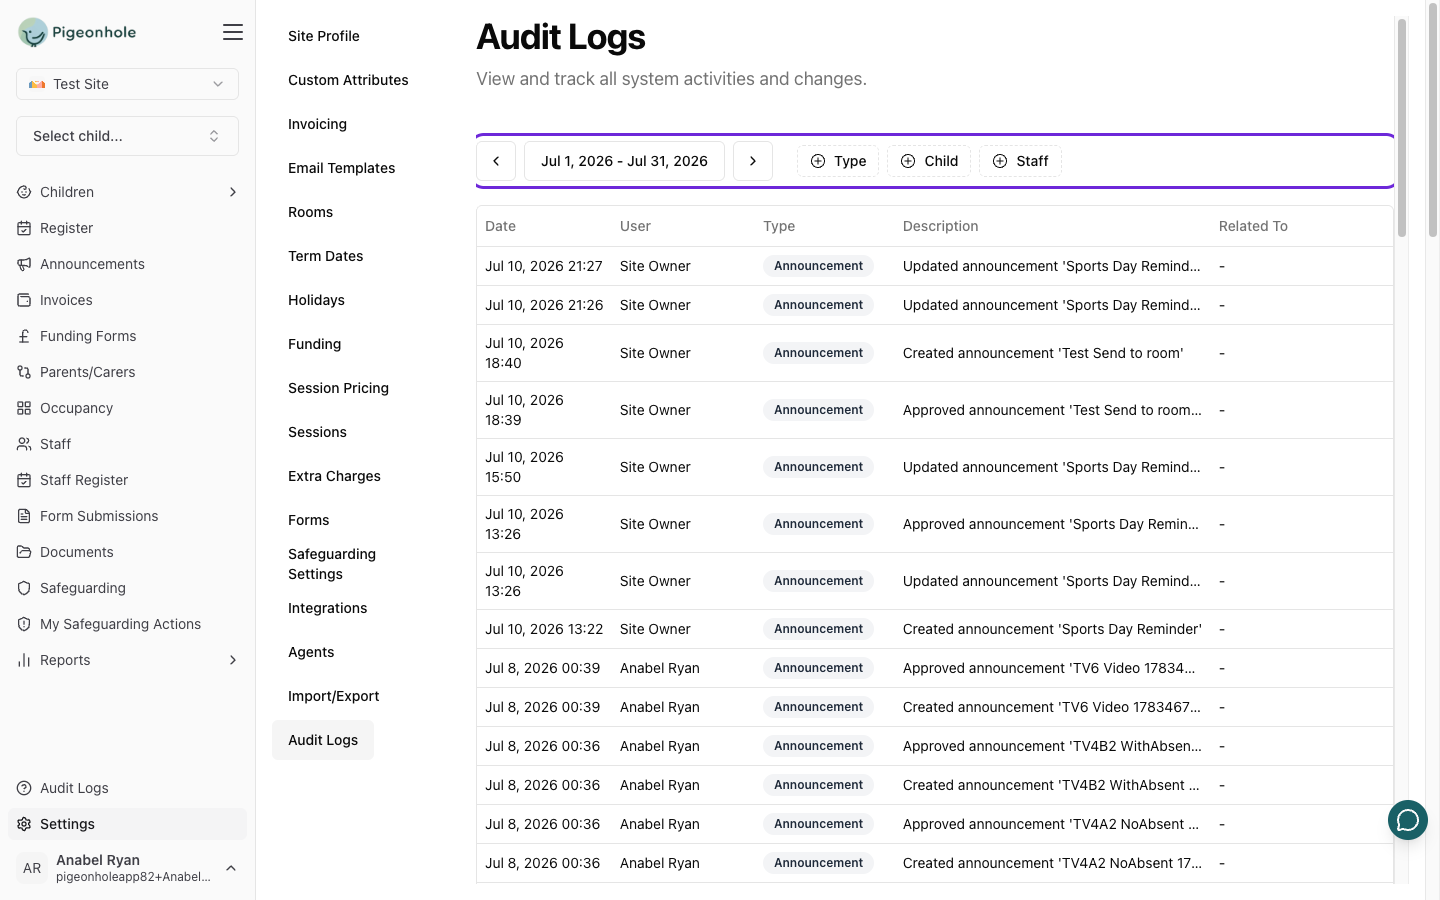Open Session Pricing settings
The height and width of the screenshot is (900, 1440).
click(x=338, y=388)
